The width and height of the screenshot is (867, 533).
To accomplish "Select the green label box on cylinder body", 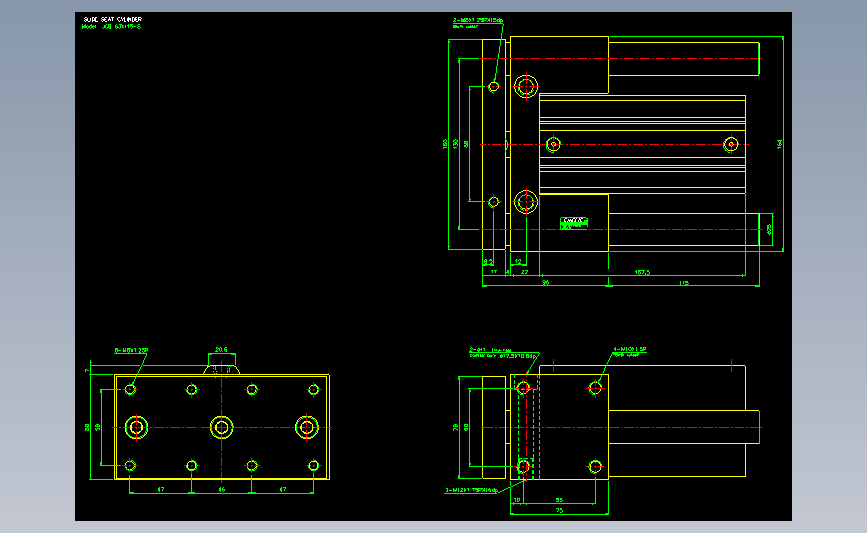I will (x=573, y=223).
